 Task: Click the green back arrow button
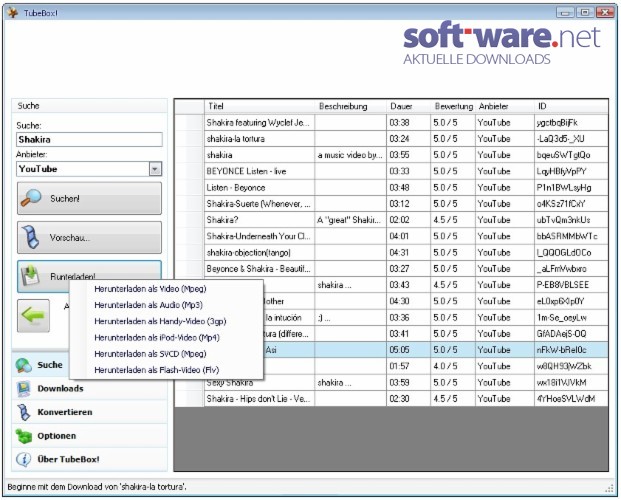(x=33, y=316)
